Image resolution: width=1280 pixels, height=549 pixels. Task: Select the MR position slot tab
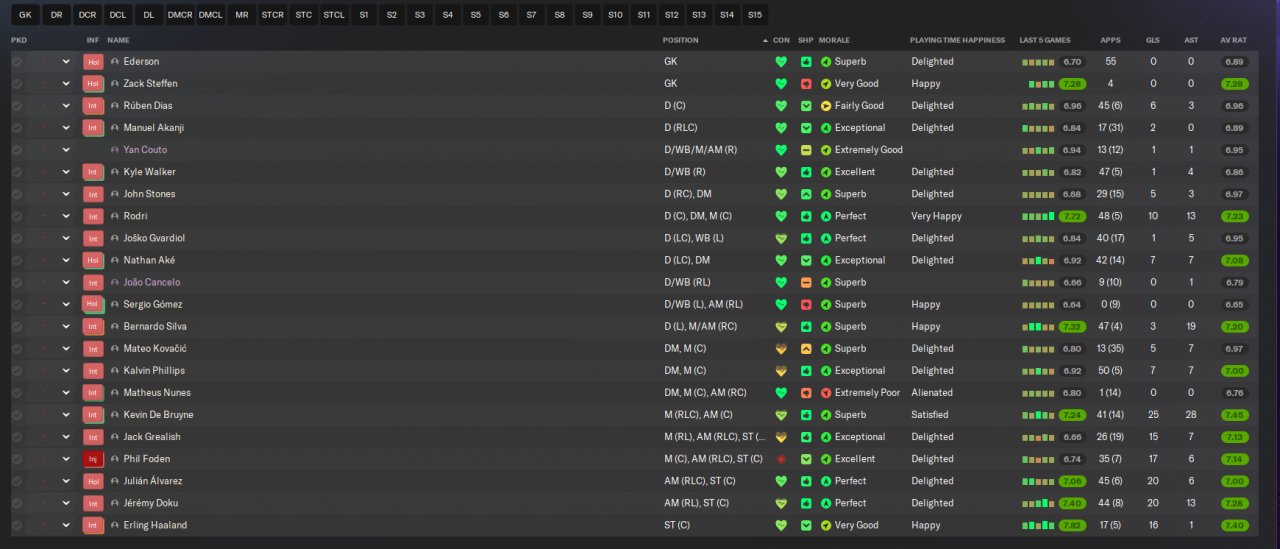pos(241,15)
